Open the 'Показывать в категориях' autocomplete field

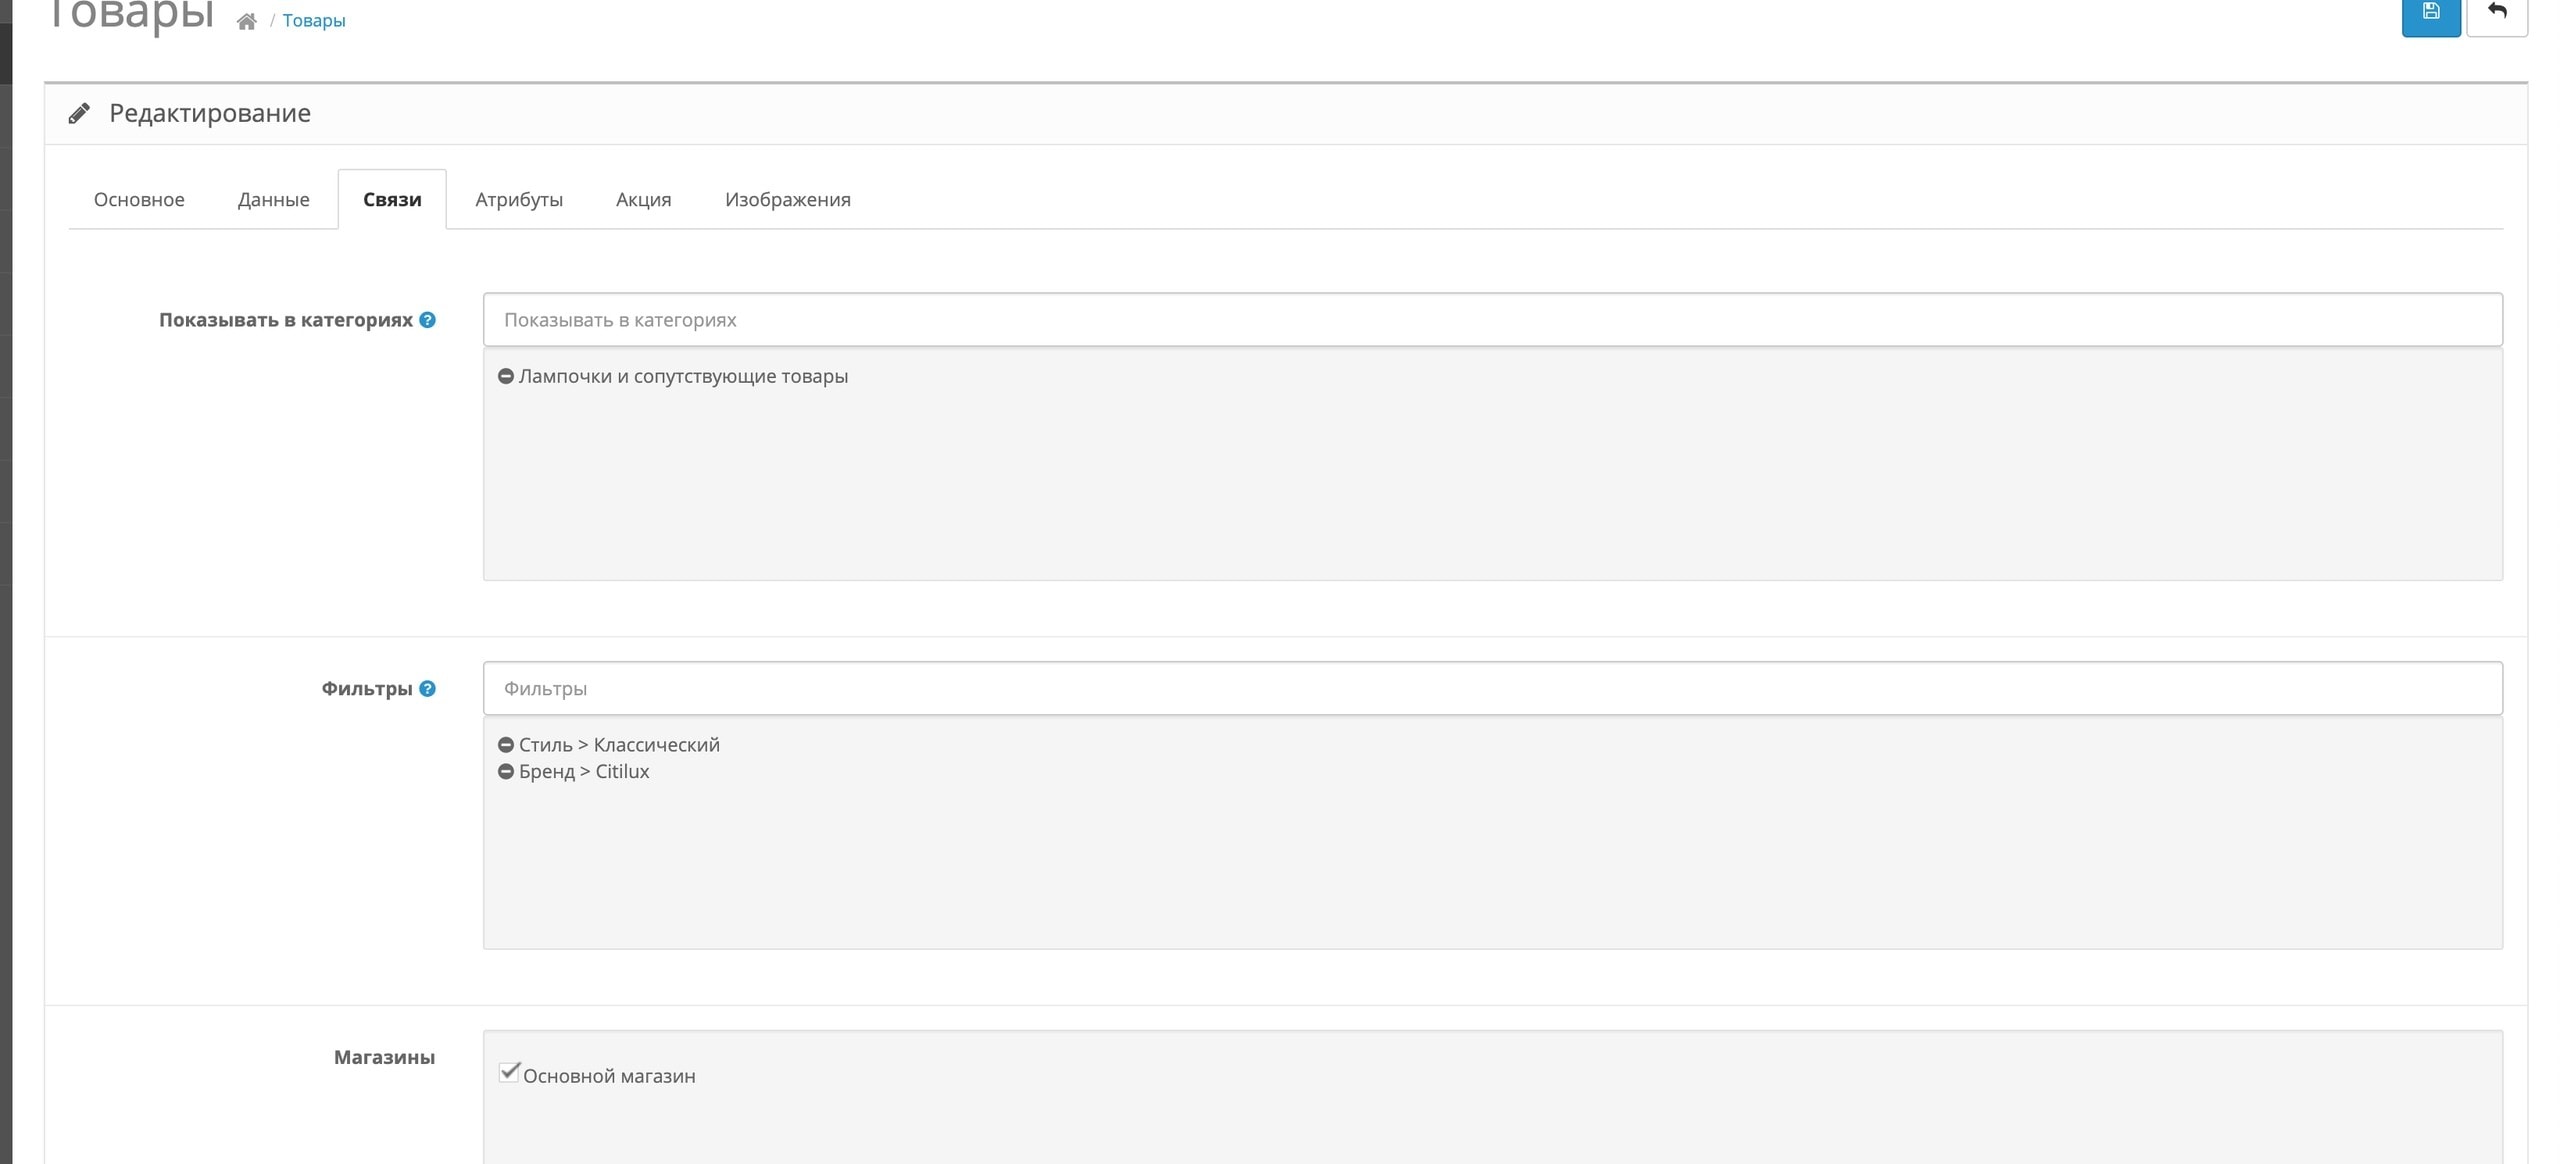point(1492,320)
